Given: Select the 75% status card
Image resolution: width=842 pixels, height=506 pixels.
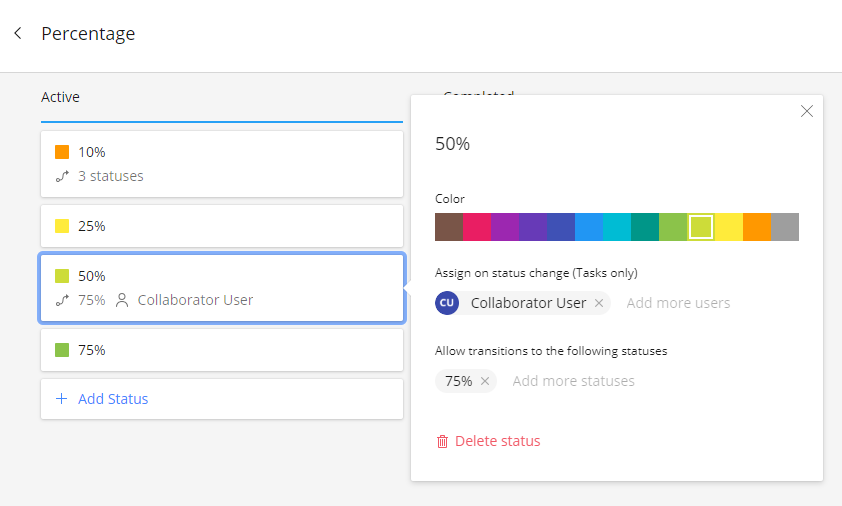Looking at the screenshot, I should (221, 350).
